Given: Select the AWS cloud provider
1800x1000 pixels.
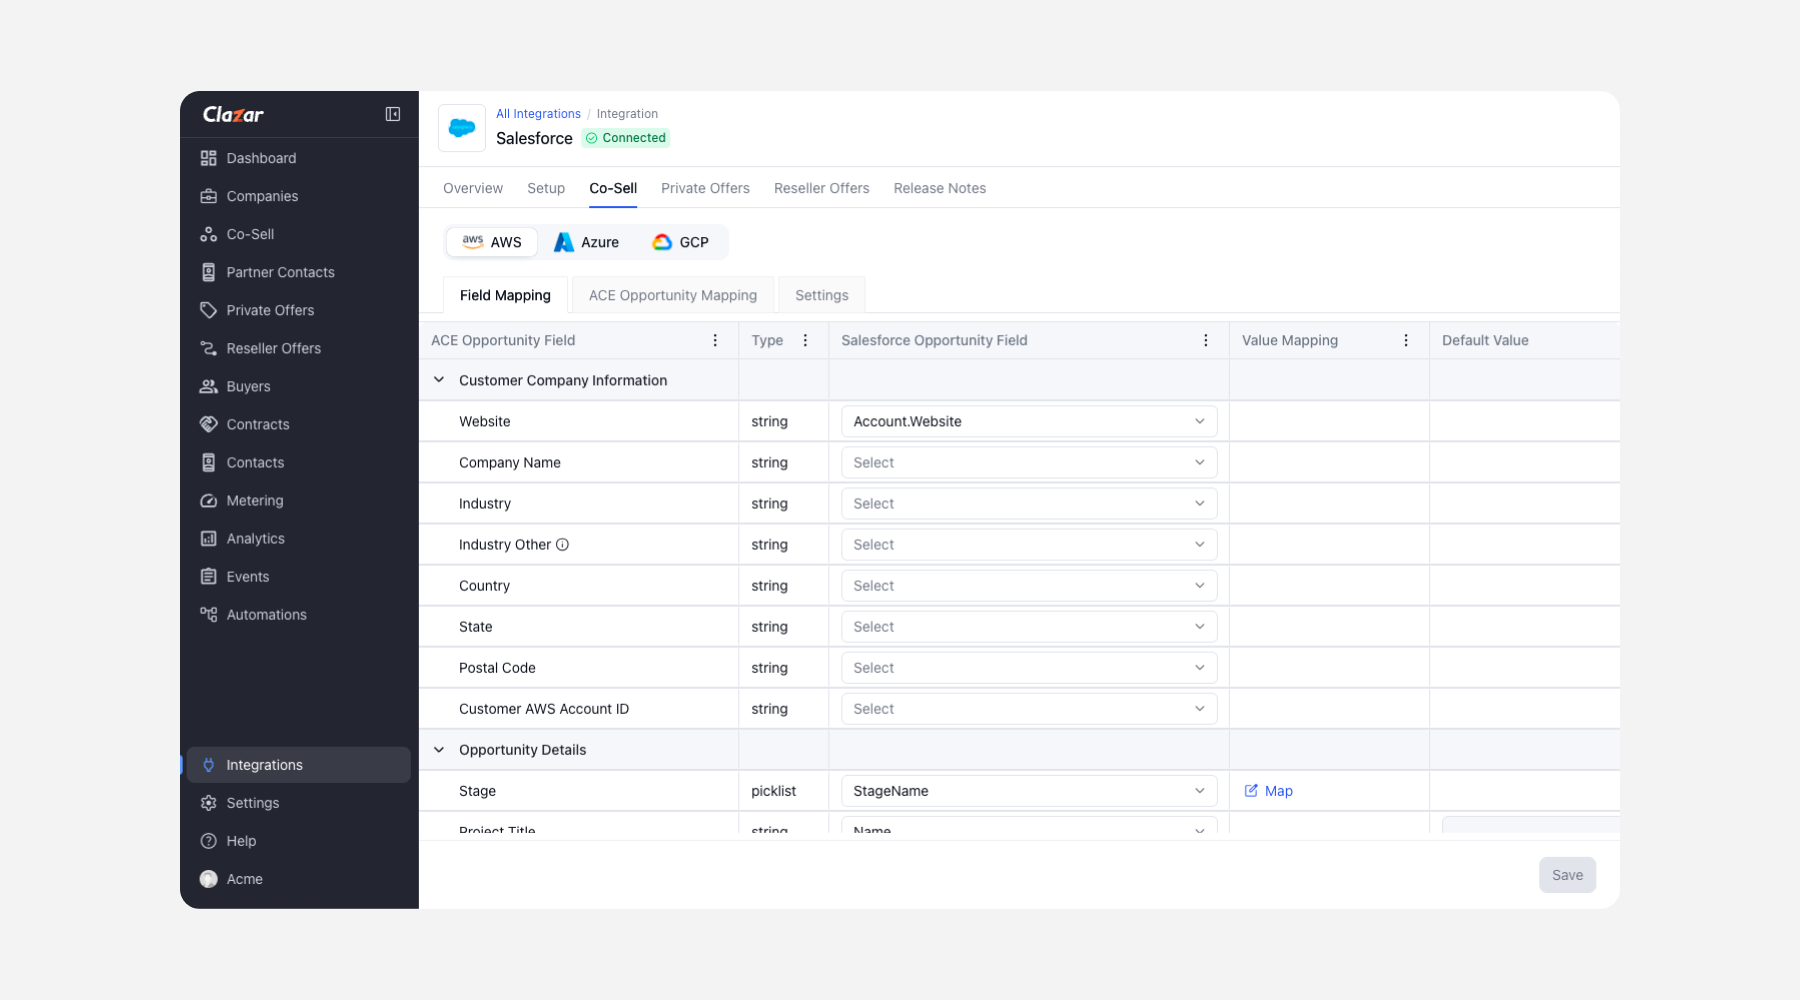Looking at the screenshot, I should [x=492, y=242].
